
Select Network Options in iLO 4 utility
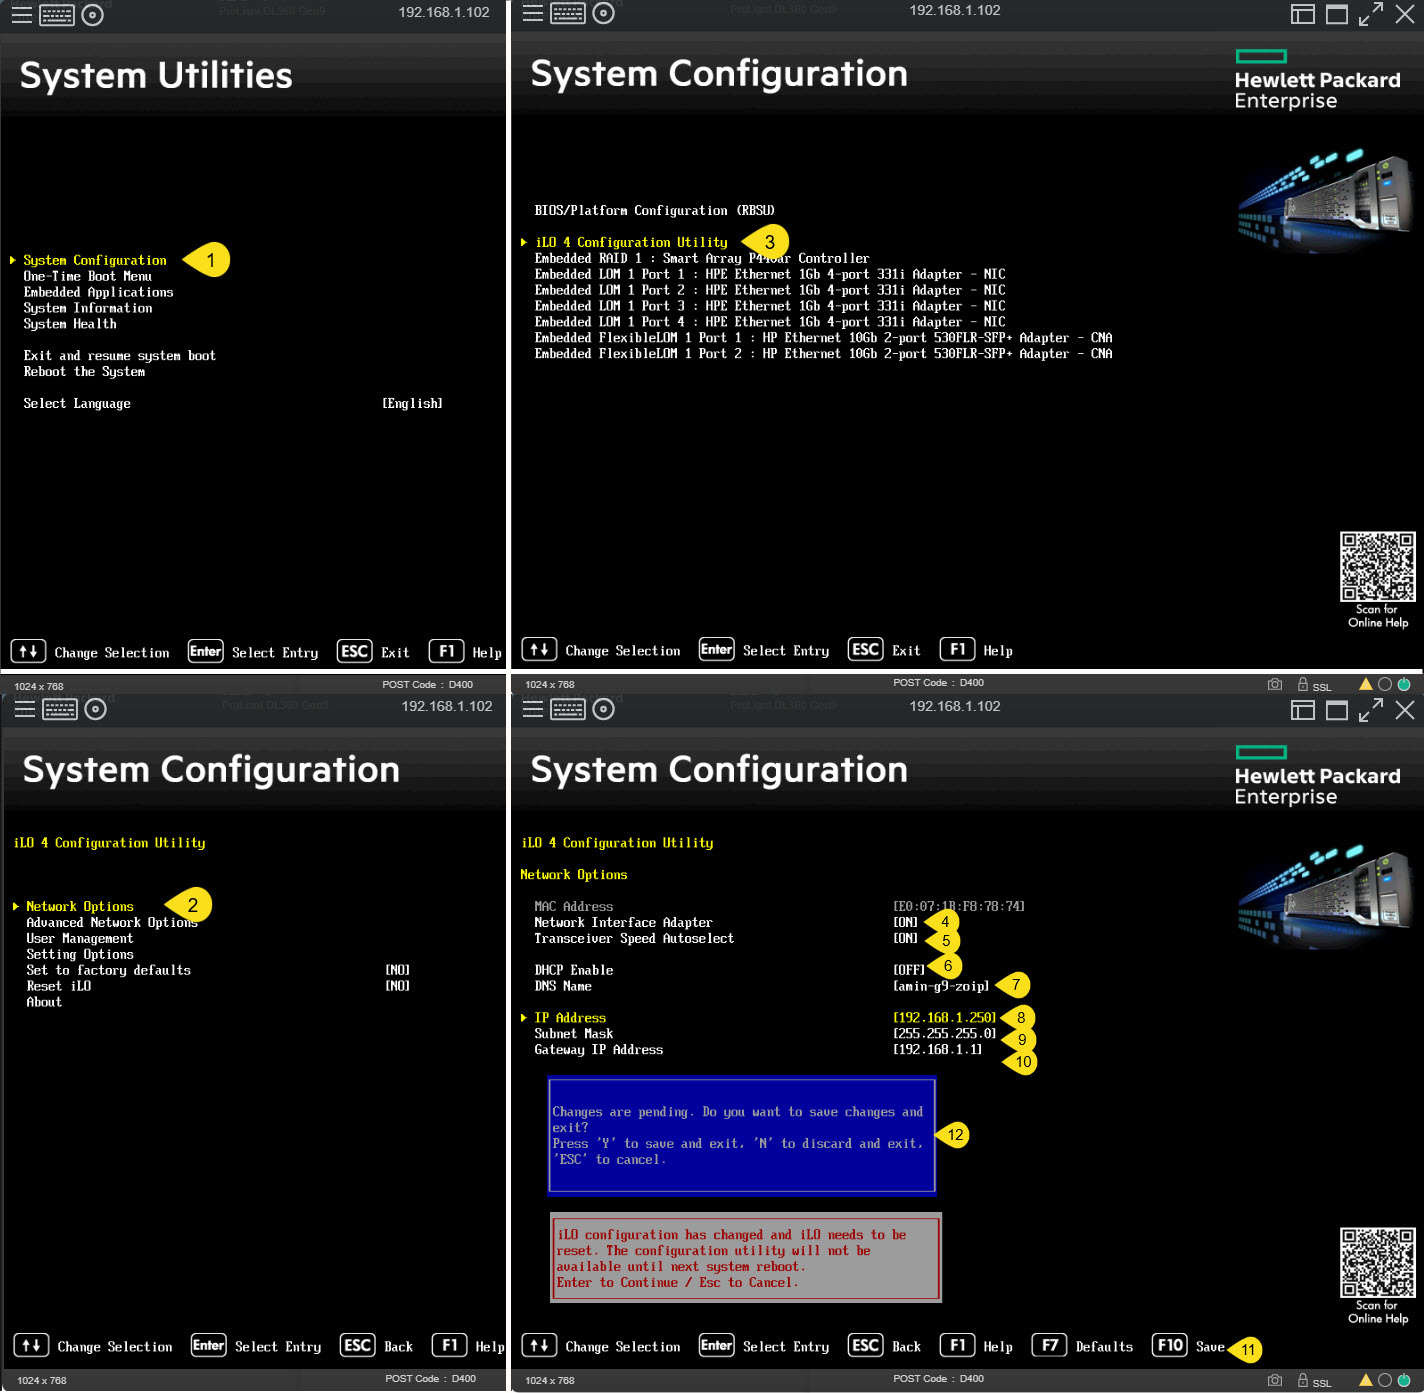pyautogui.click(x=80, y=907)
